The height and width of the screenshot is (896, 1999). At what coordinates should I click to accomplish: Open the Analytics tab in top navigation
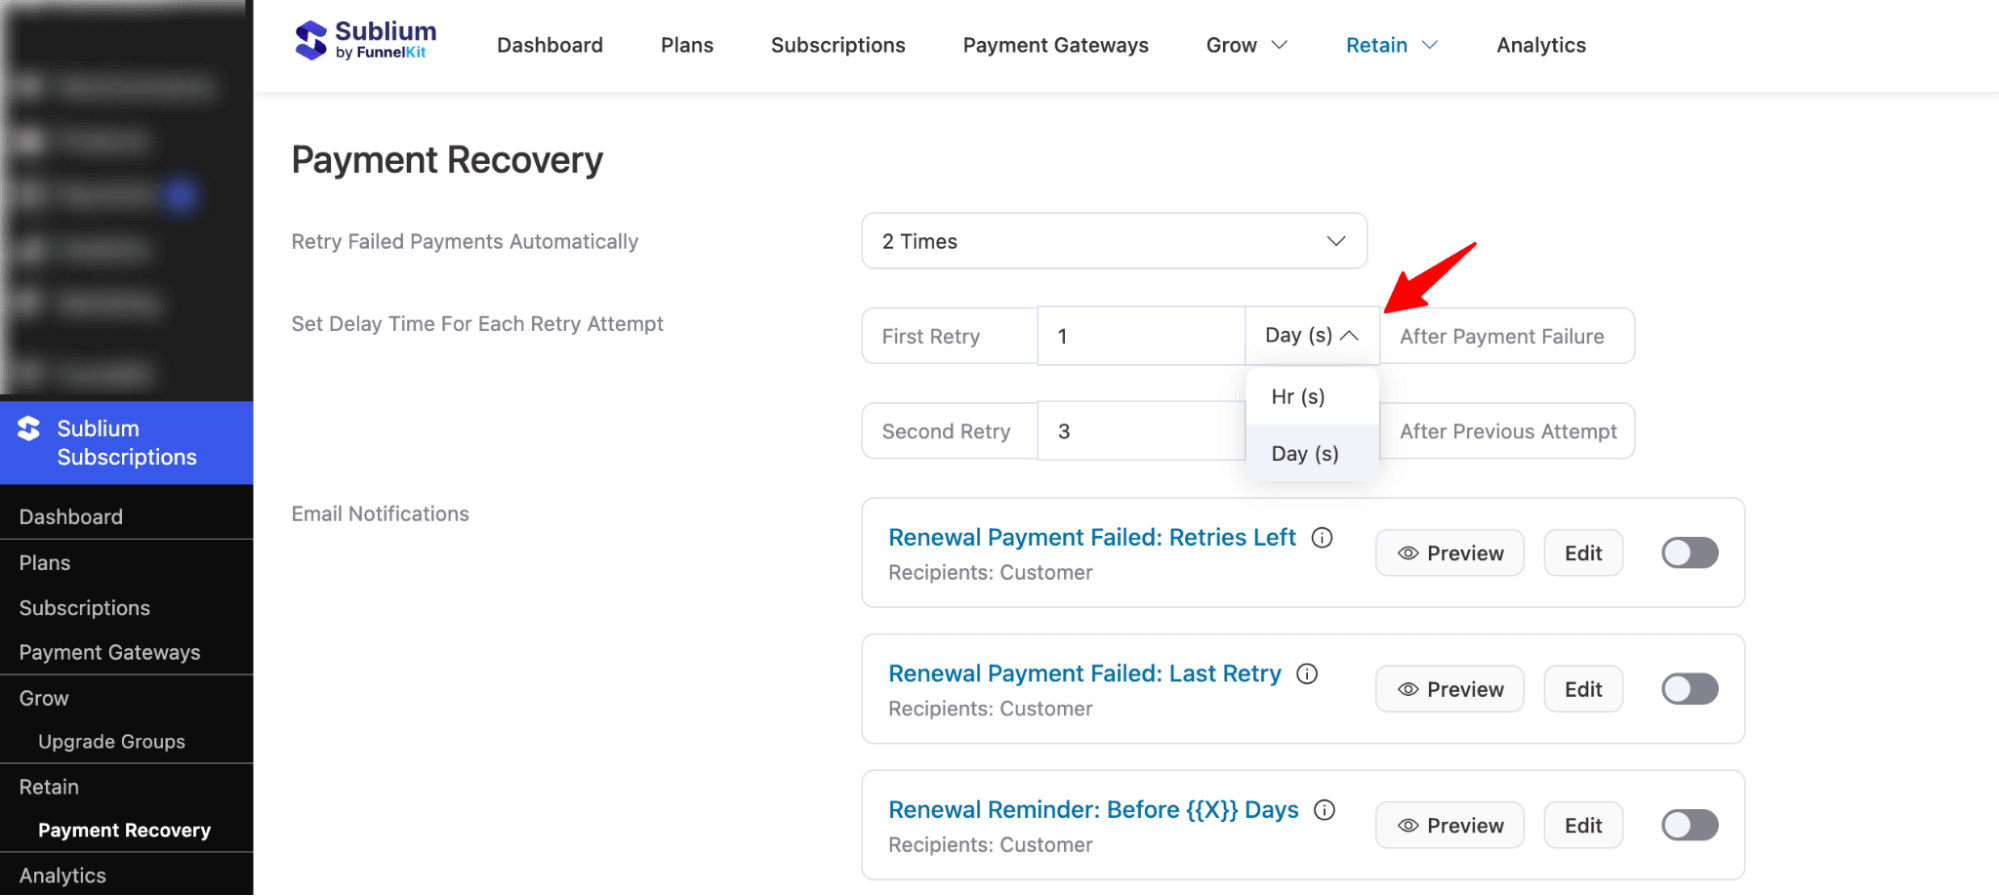coord(1540,45)
